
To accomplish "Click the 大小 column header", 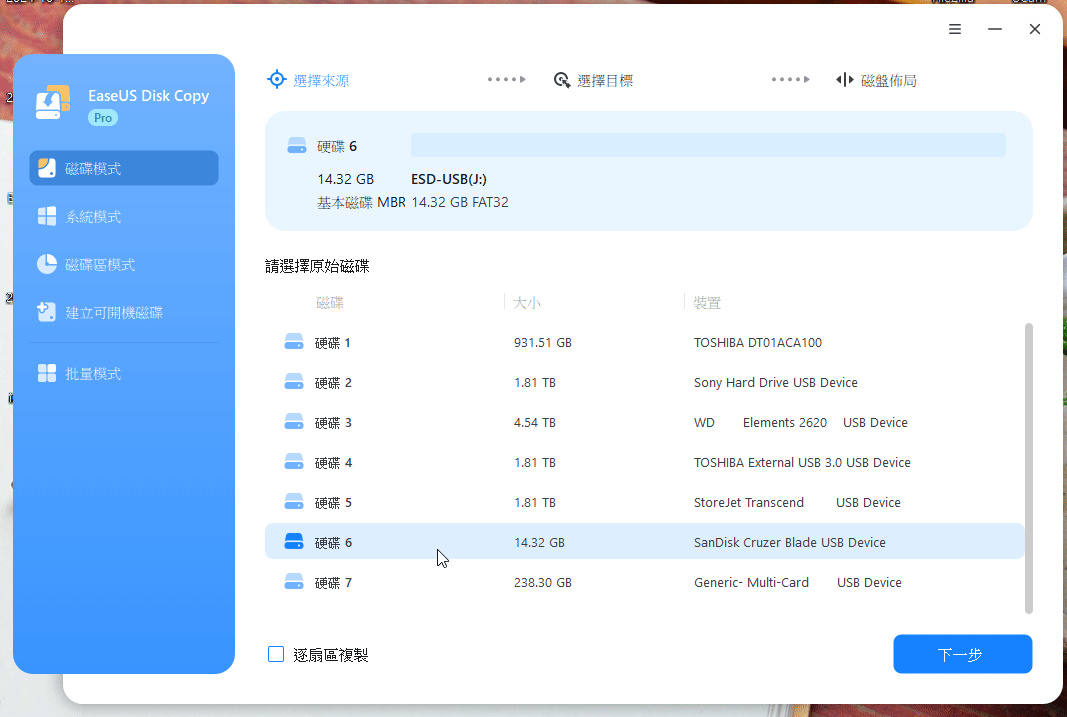I will pyautogui.click(x=527, y=303).
